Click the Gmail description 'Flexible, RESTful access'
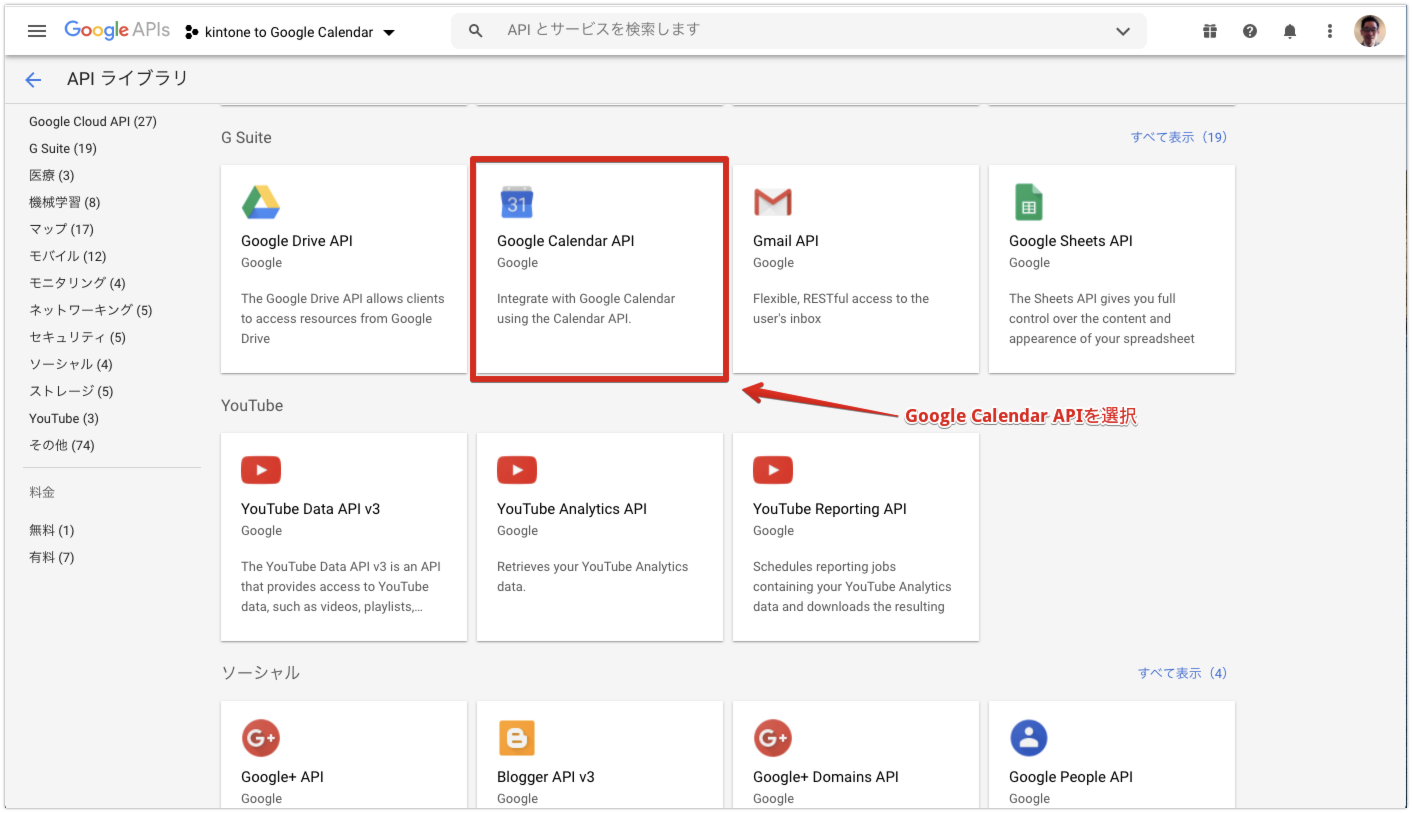The height and width of the screenshot is (813, 1412). [x=841, y=308]
